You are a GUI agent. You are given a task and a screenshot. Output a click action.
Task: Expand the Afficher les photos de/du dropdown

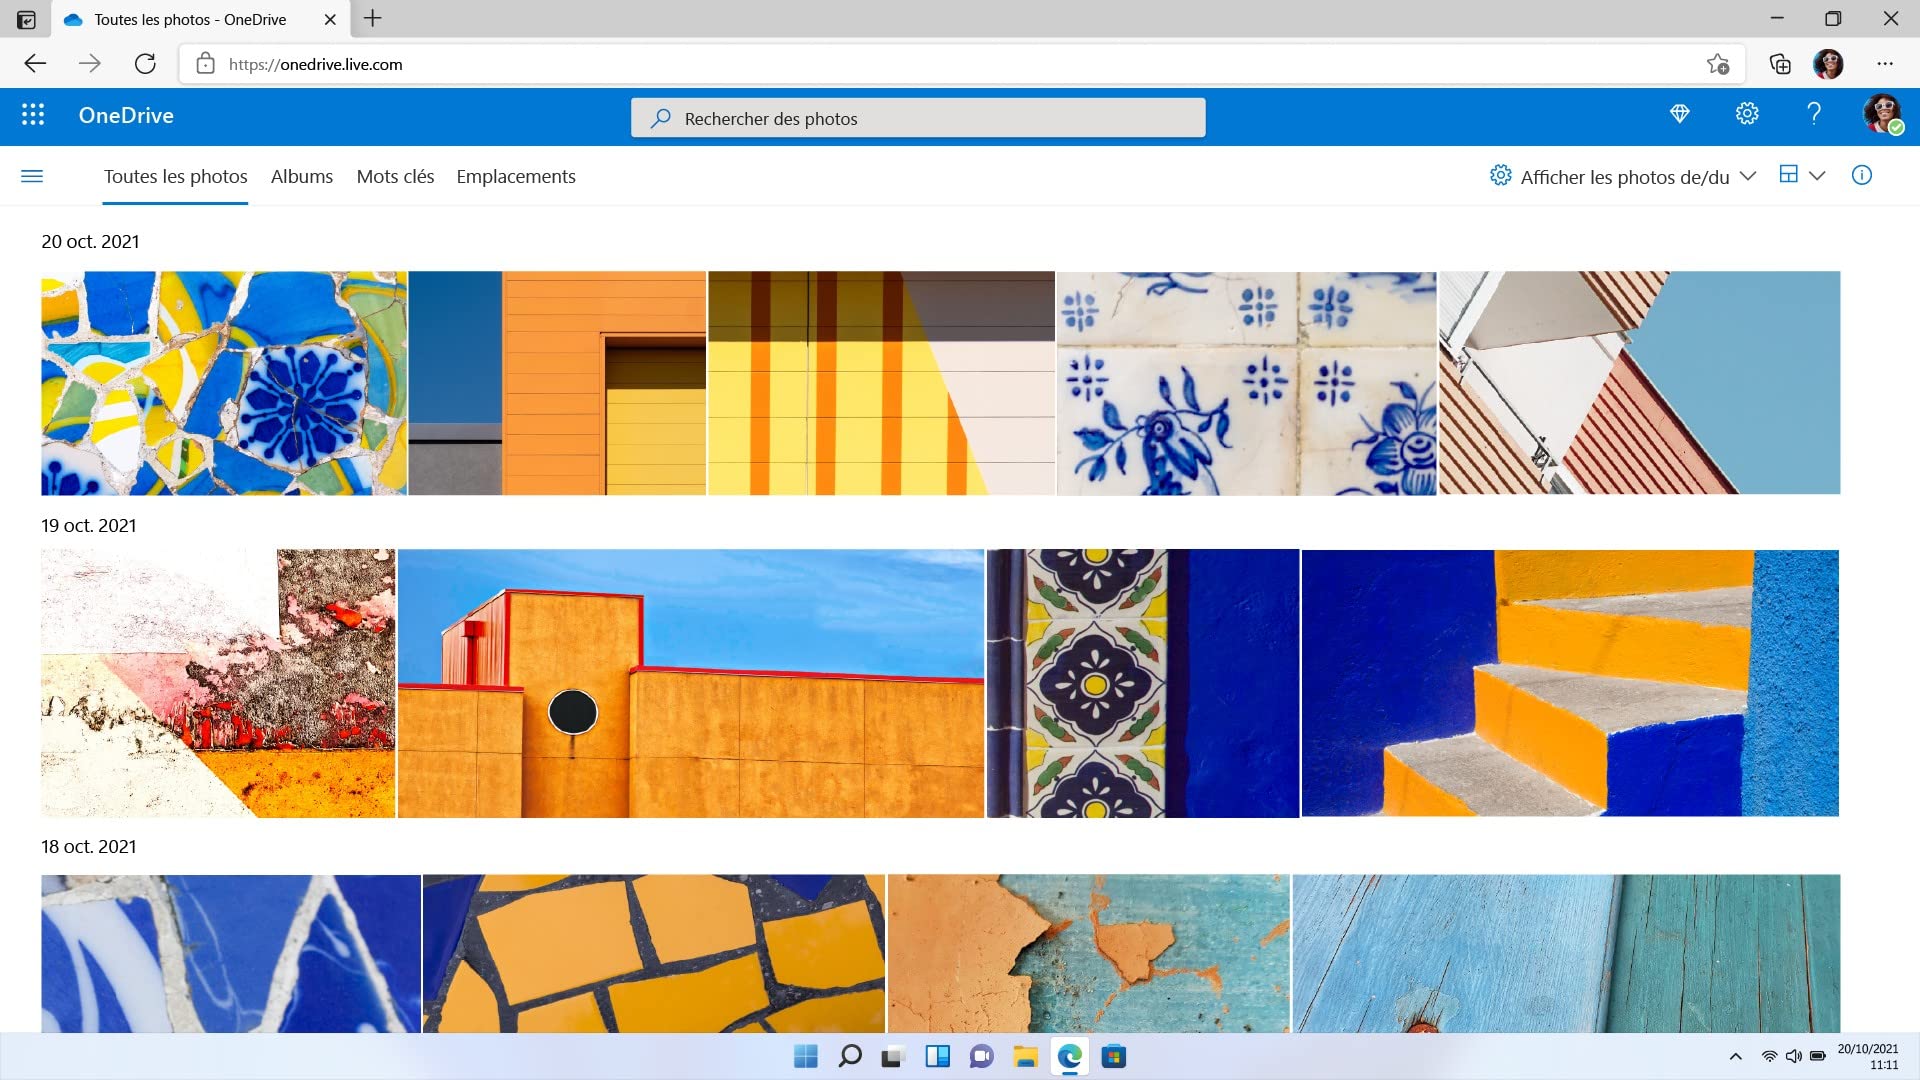[1622, 176]
